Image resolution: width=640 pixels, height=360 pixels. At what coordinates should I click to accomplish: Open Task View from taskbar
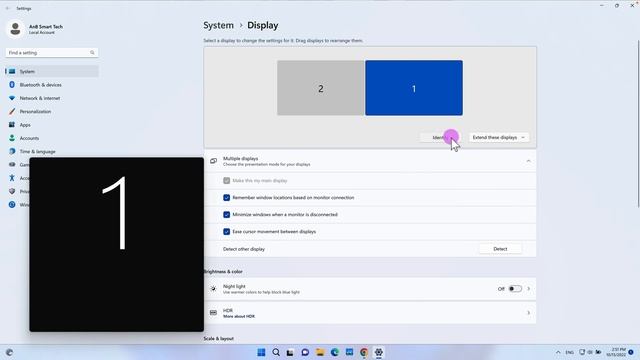tap(290, 352)
